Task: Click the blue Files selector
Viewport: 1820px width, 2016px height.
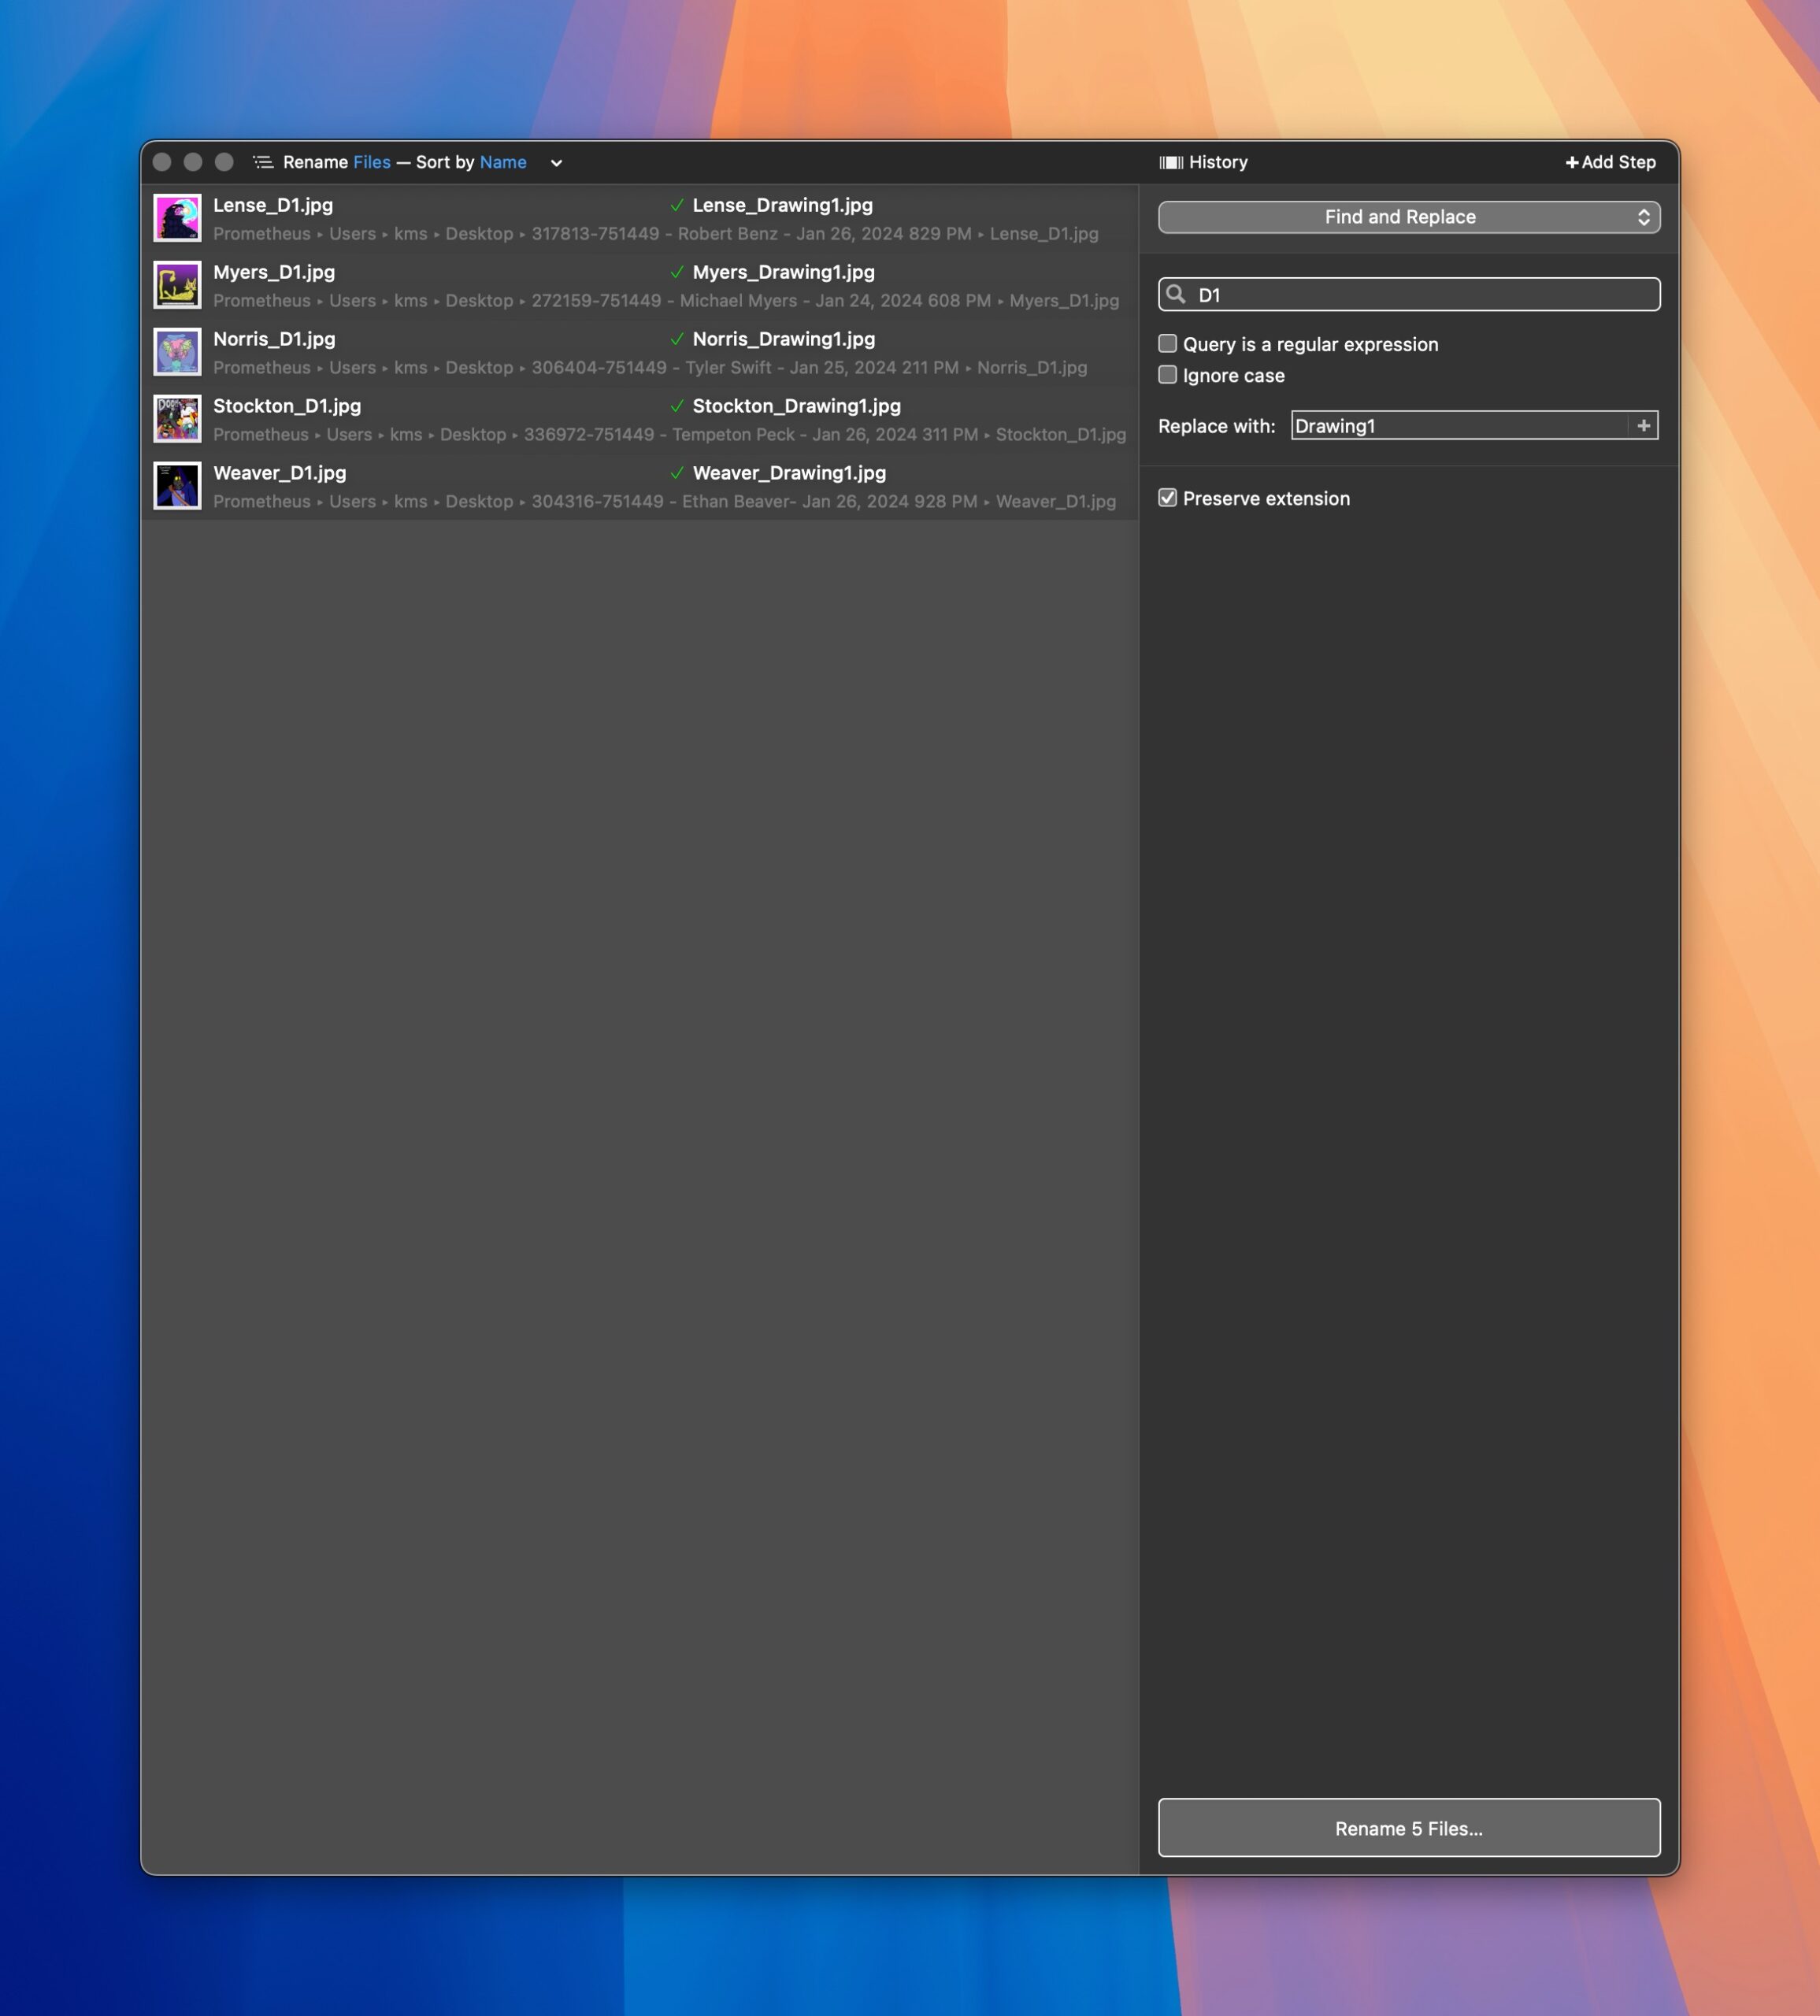Action: point(371,162)
